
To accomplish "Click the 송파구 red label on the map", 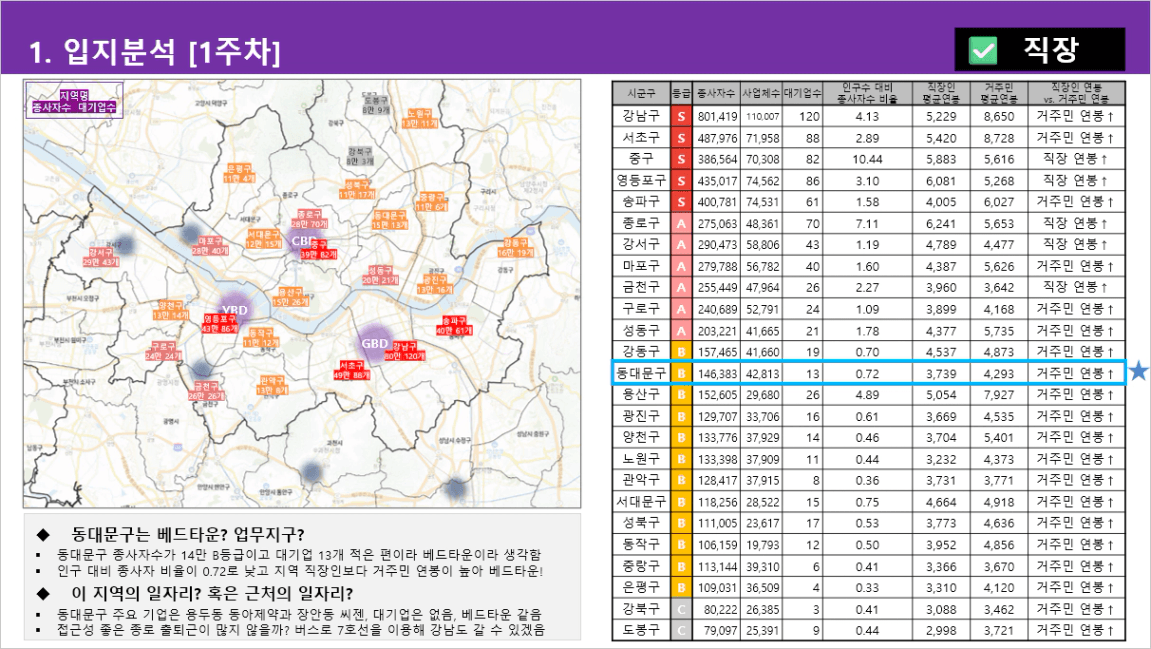I will [453, 325].
